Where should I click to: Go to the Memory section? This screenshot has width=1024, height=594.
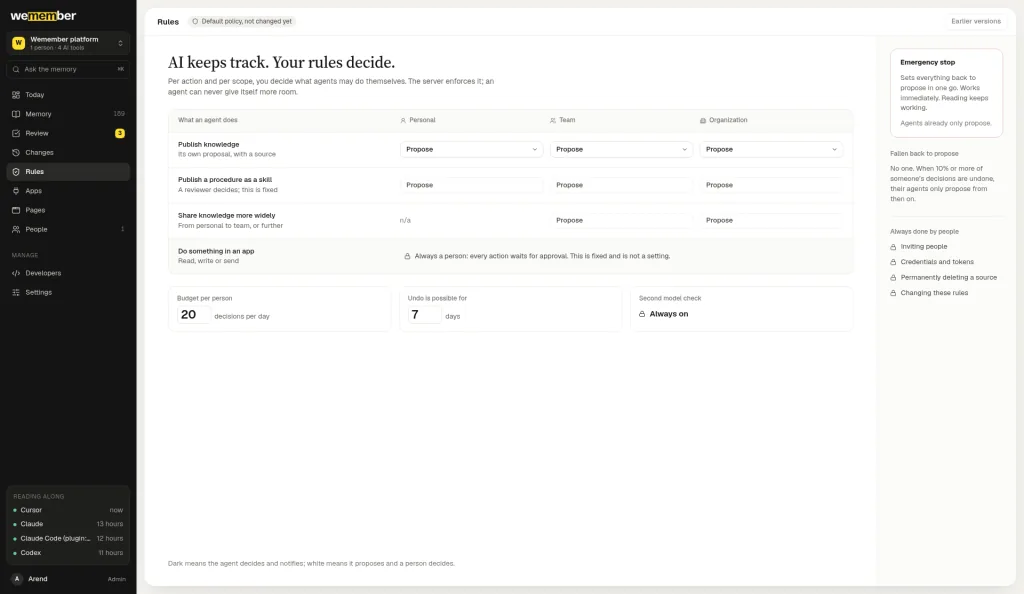(68, 114)
